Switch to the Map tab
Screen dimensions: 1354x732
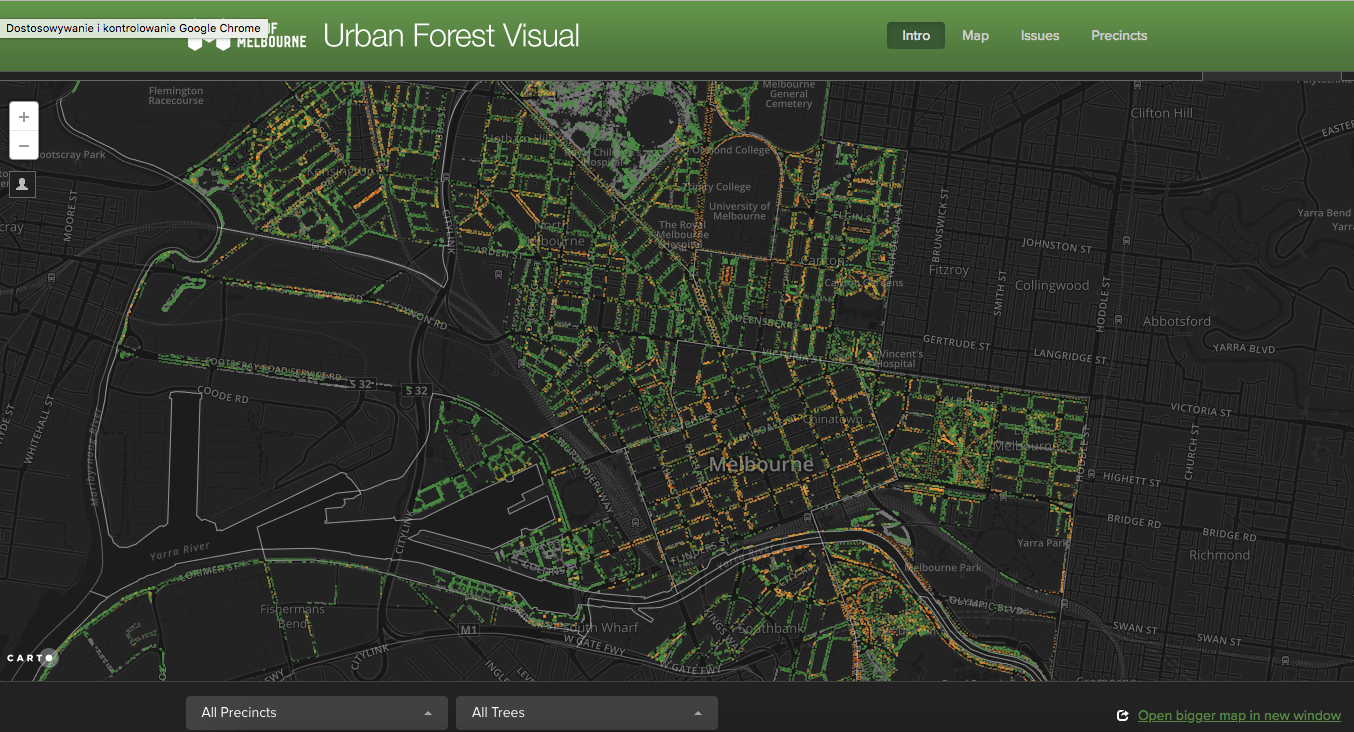pyautogui.click(x=975, y=35)
